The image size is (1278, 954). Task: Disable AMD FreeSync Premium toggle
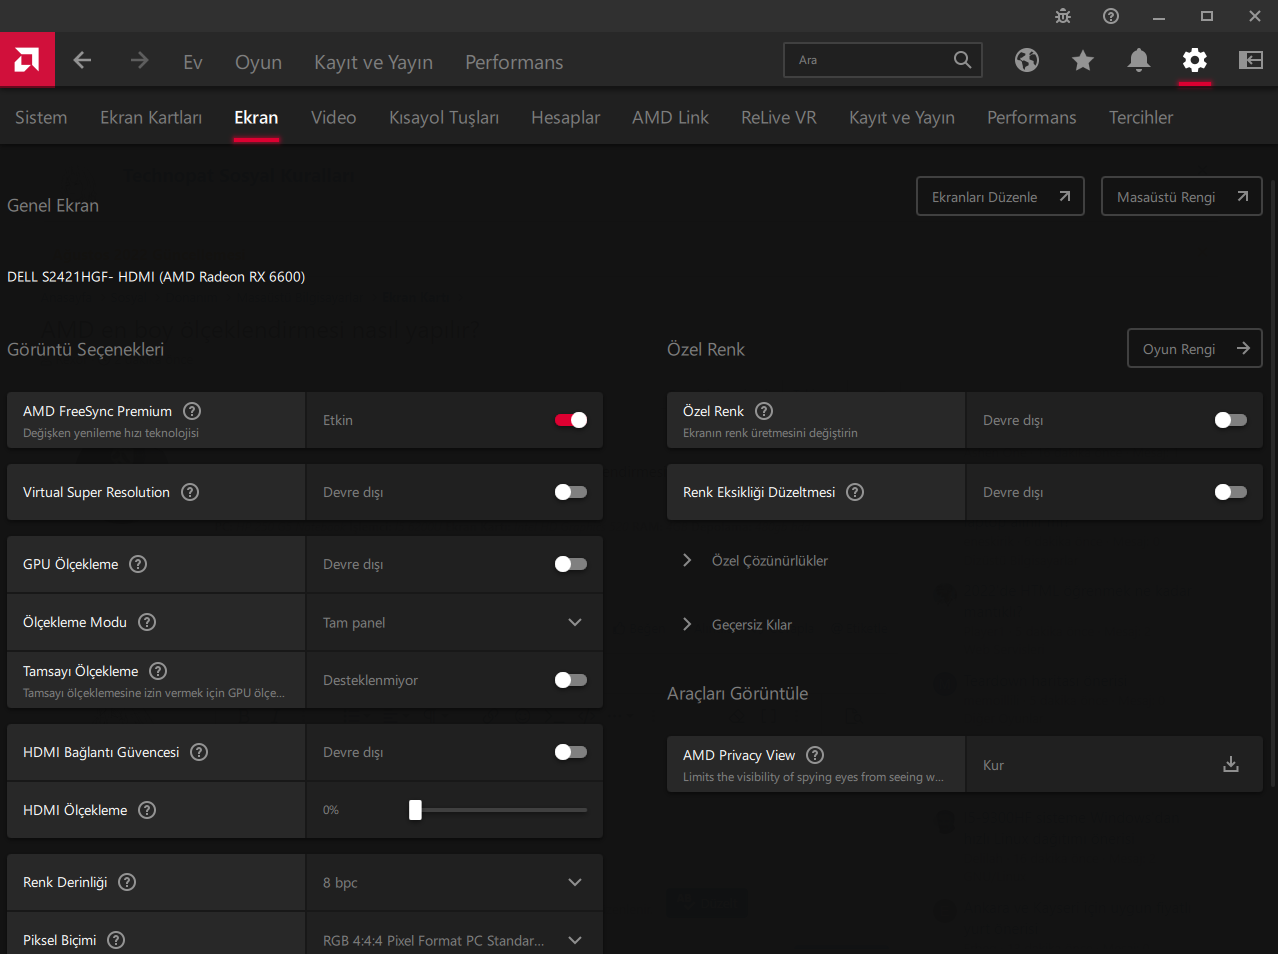tap(571, 420)
